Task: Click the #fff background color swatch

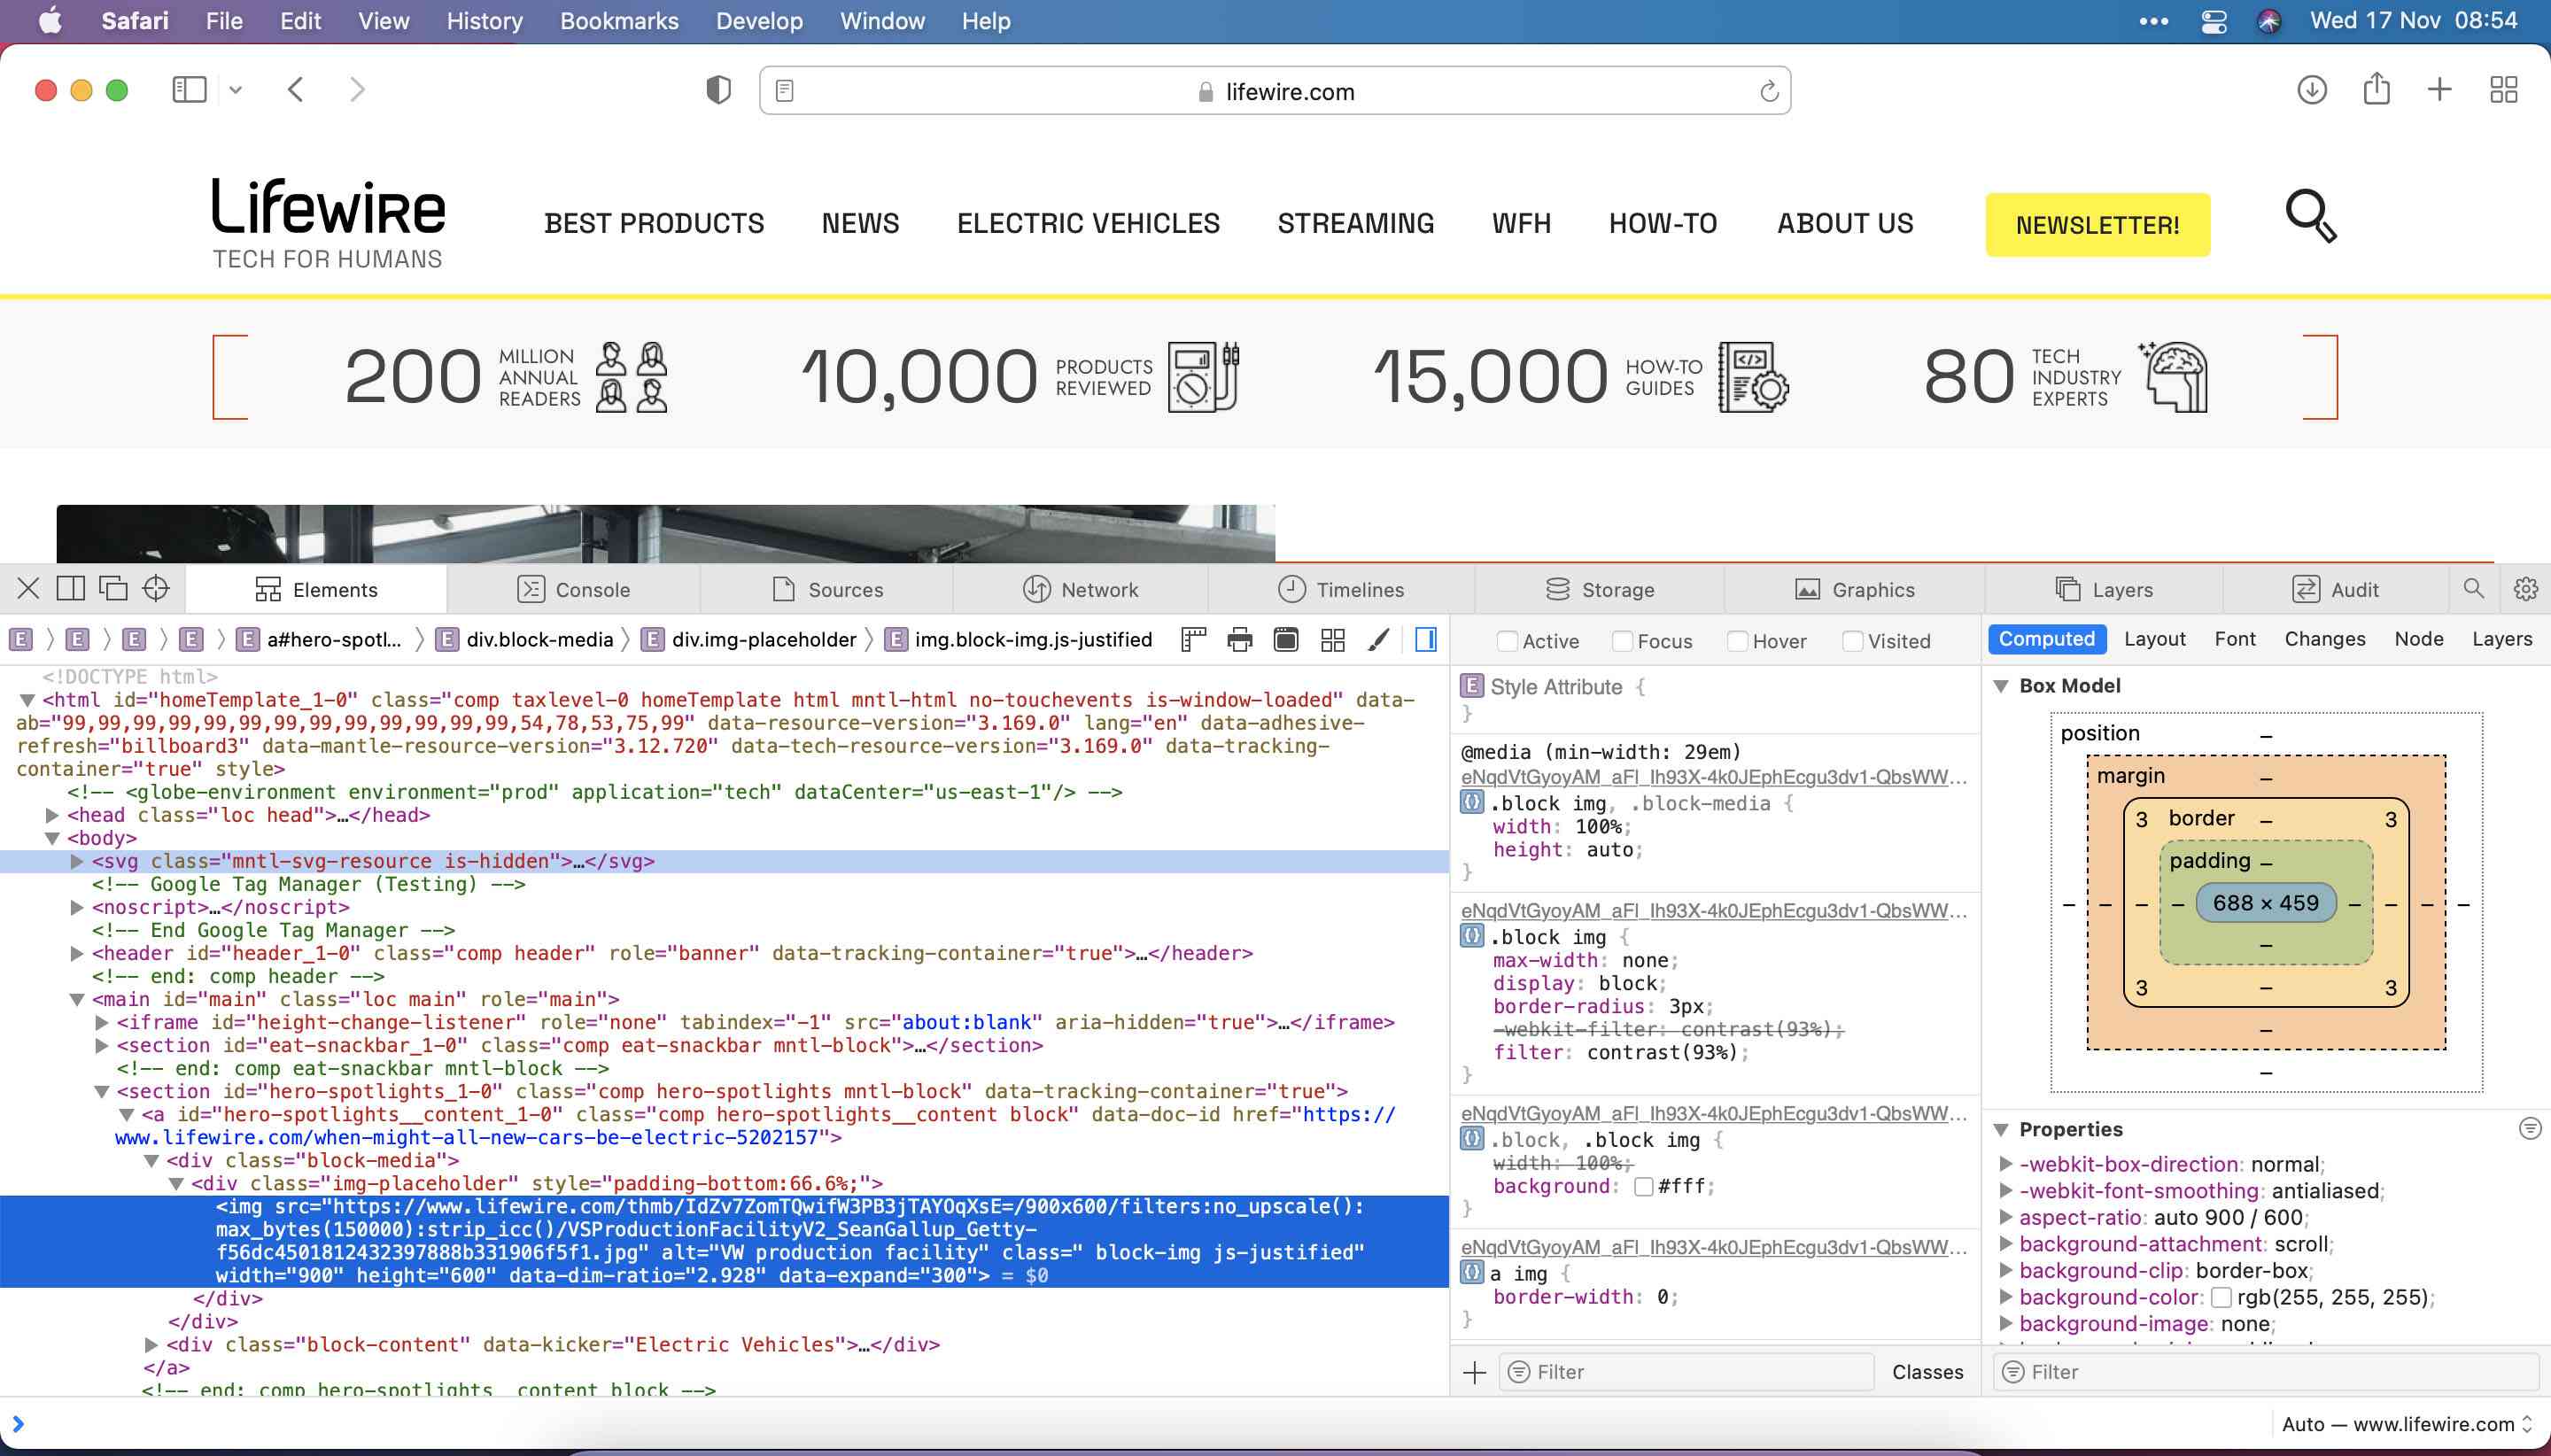Action: pyautogui.click(x=1643, y=1186)
